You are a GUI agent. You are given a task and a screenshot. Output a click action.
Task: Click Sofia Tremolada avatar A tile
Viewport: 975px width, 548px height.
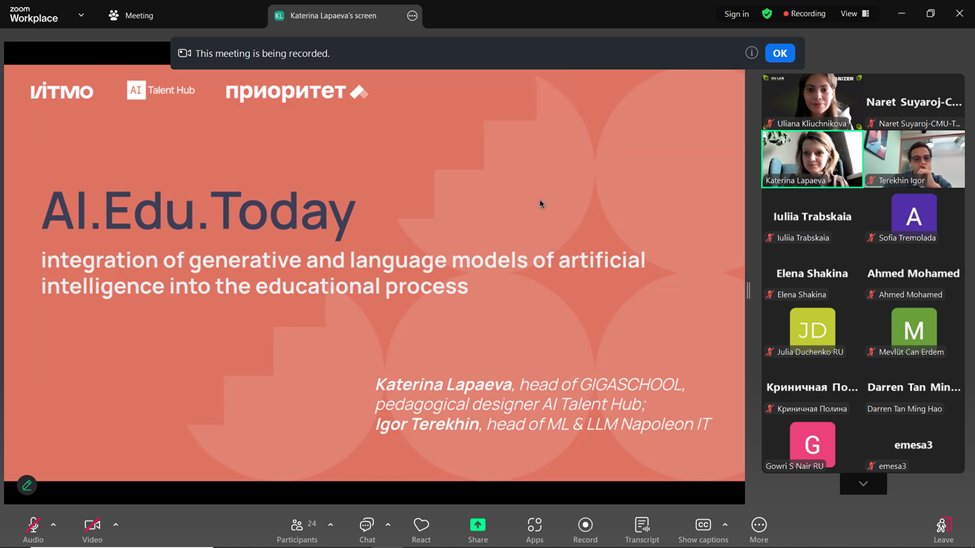(914, 216)
